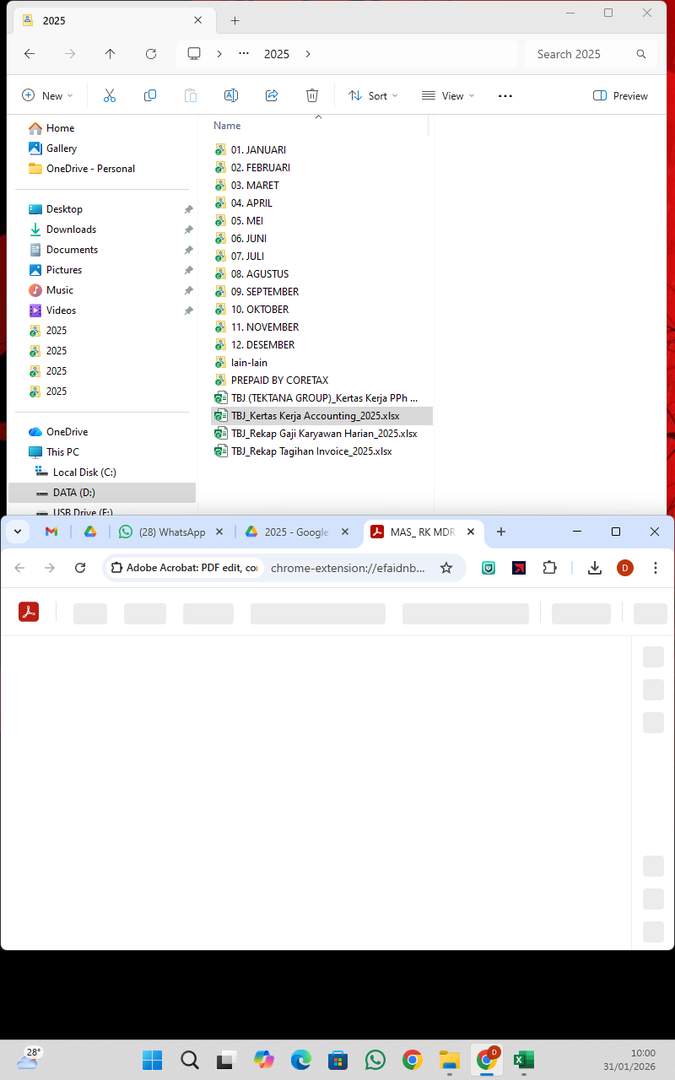Click the search magnifier icon in Explorer
Viewport: 675px width, 1080px height.
coord(641,54)
